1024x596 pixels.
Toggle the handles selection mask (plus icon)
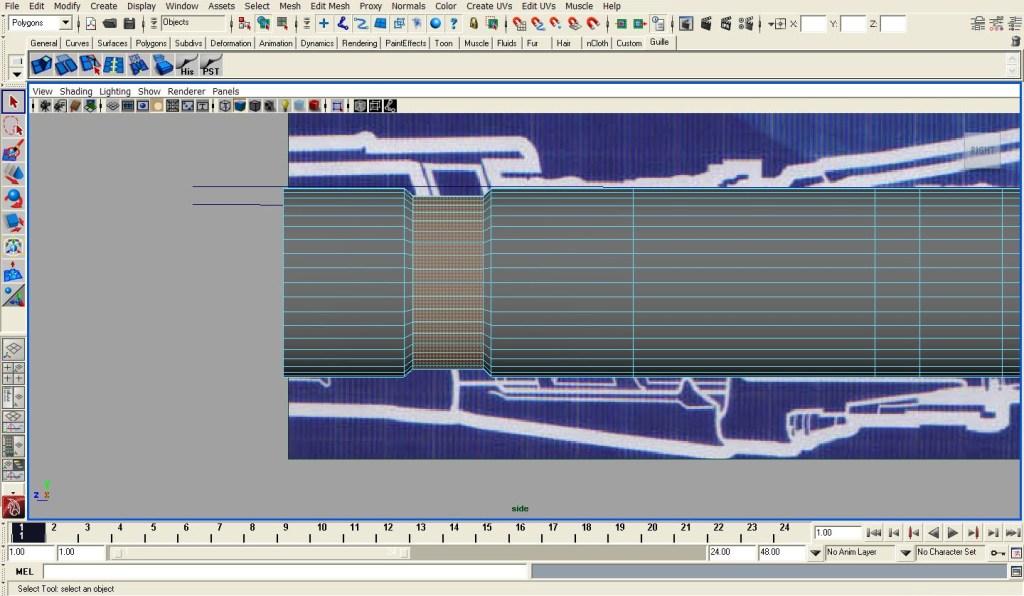click(324, 24)
